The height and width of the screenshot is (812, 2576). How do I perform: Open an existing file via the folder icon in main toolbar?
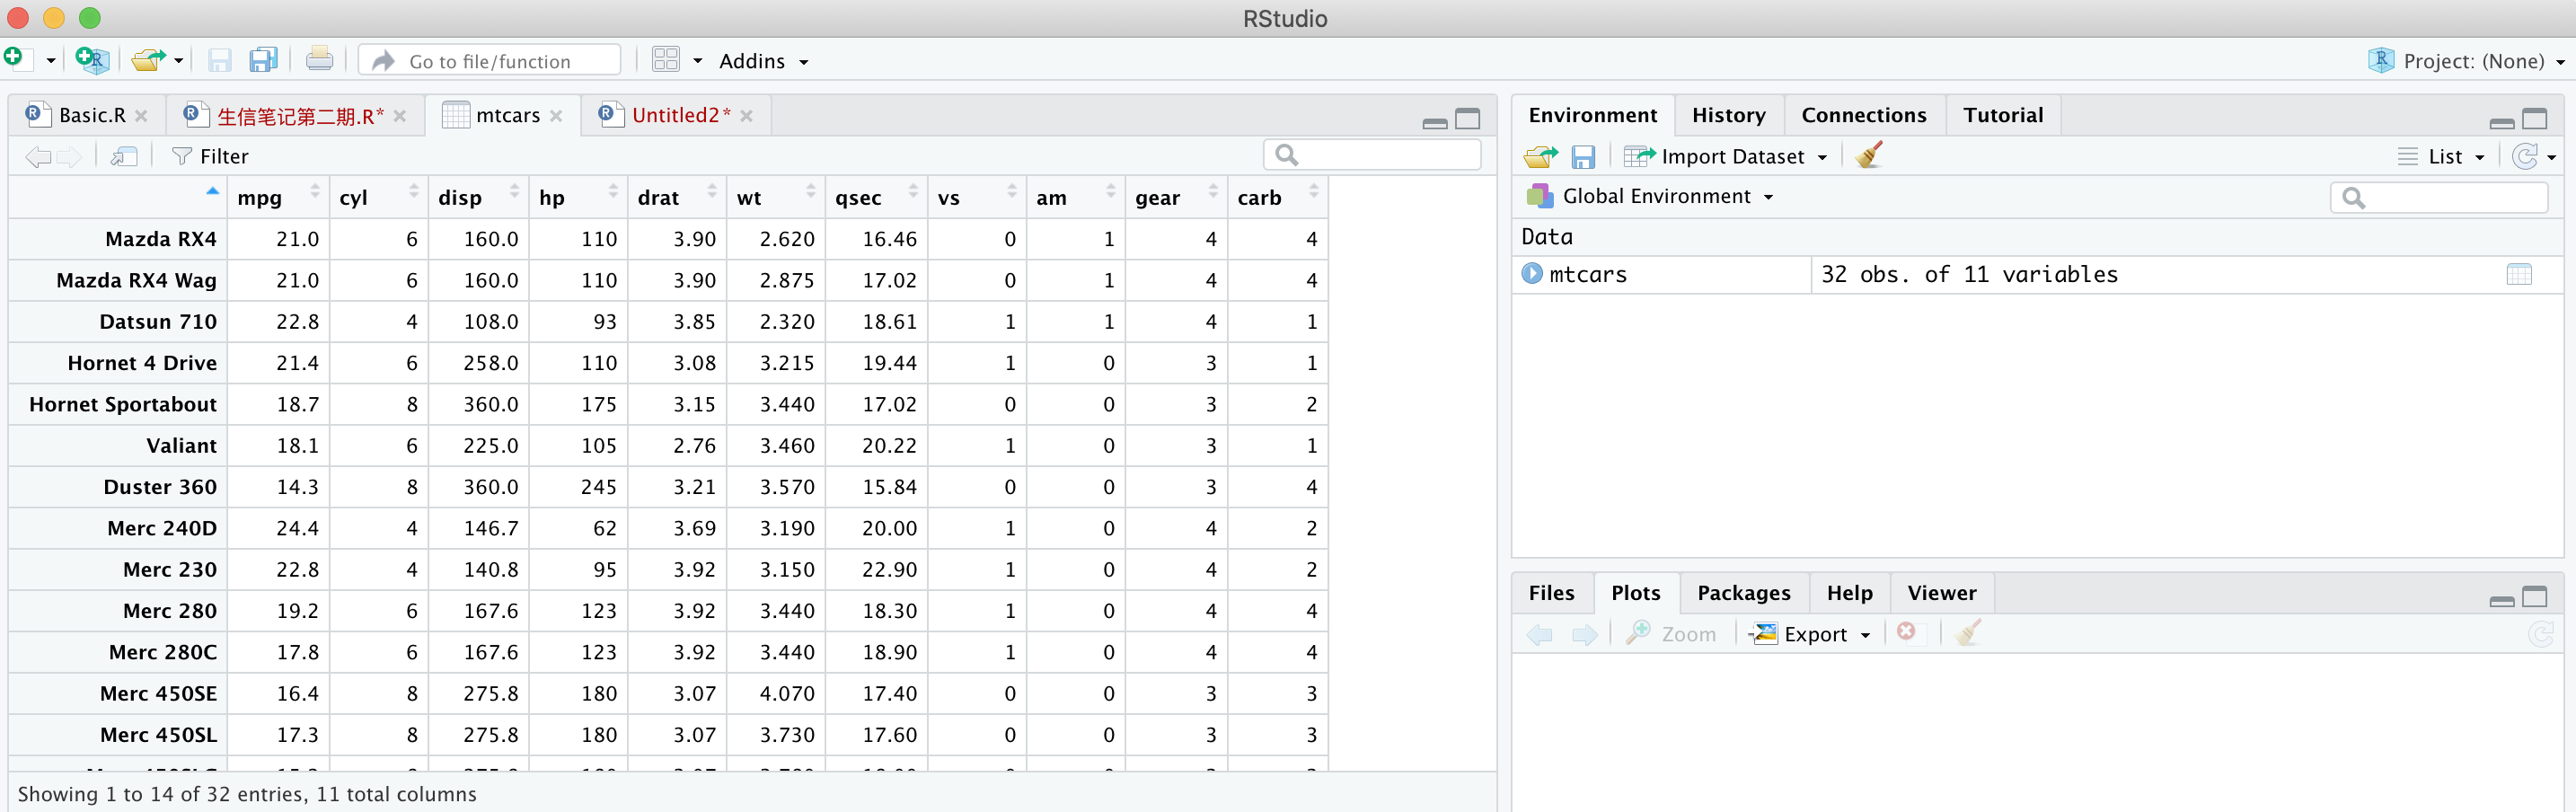point(149,60)
